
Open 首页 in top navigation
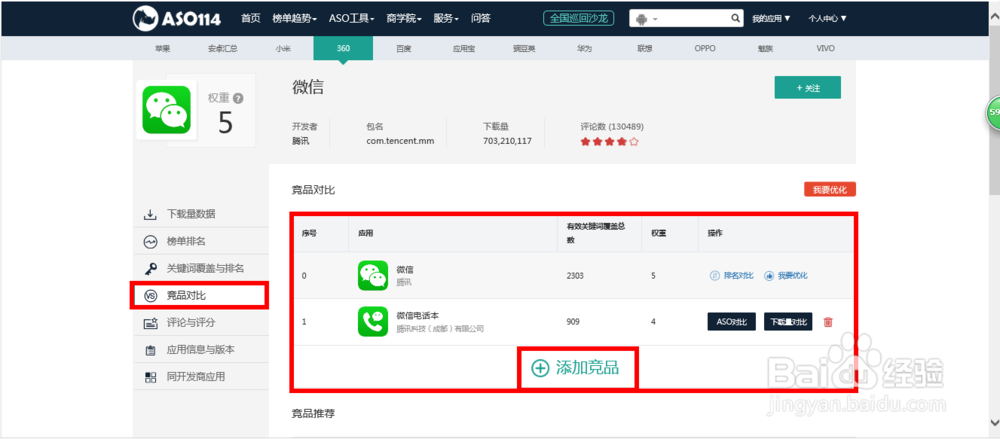tap(251, 19)
